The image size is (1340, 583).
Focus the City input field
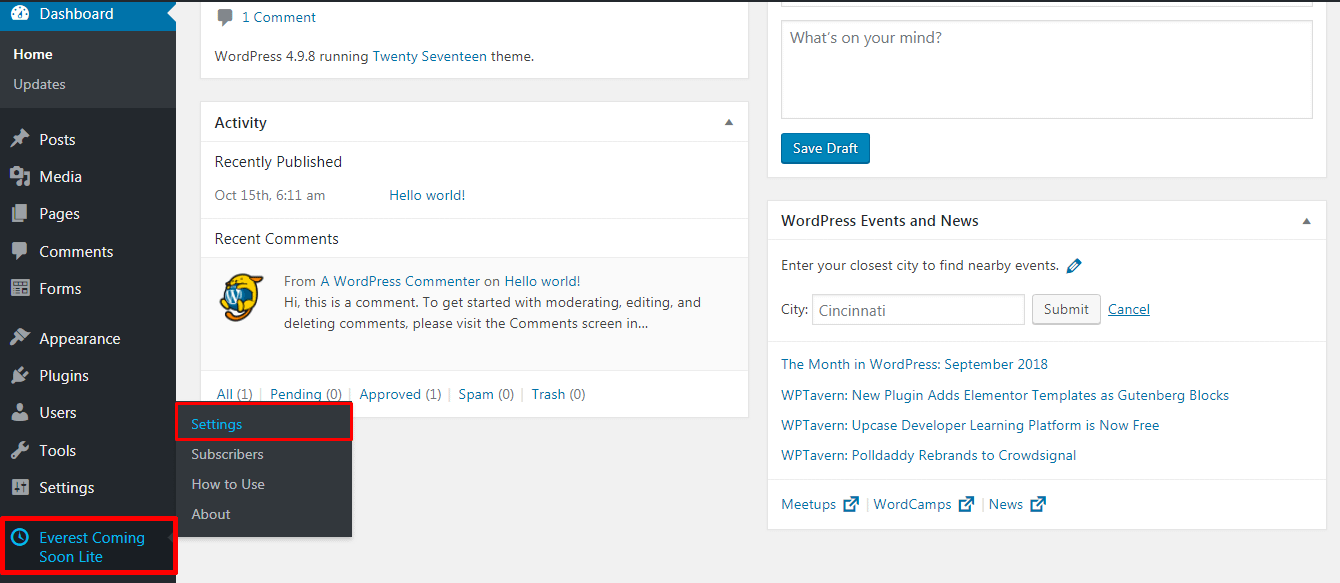(x=918, y=309)
